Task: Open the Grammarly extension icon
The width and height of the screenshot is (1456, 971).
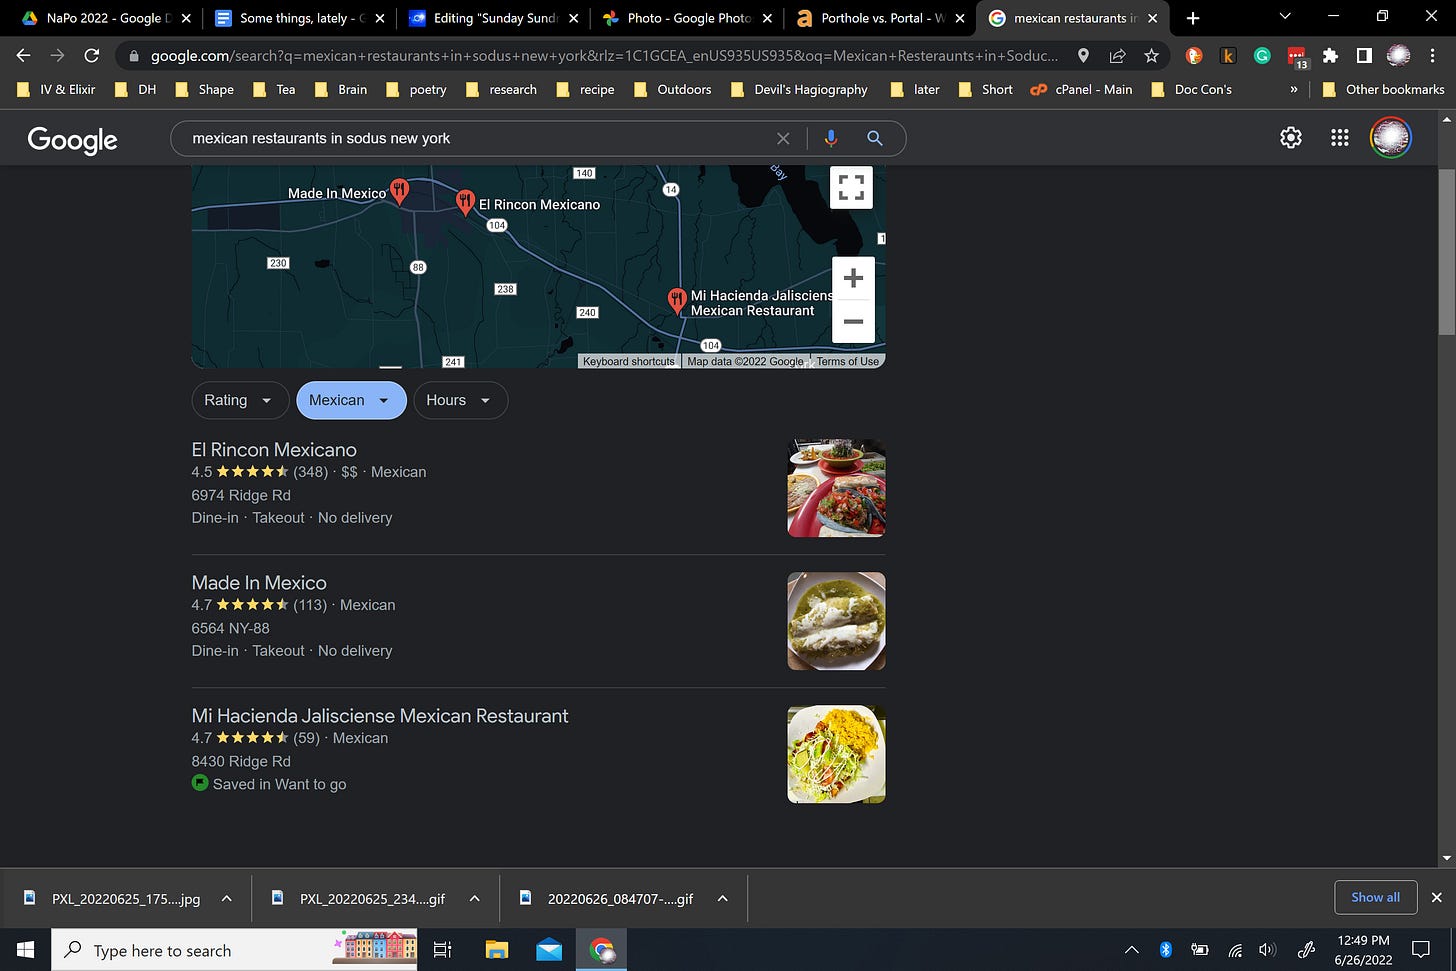Action: 1262,56
